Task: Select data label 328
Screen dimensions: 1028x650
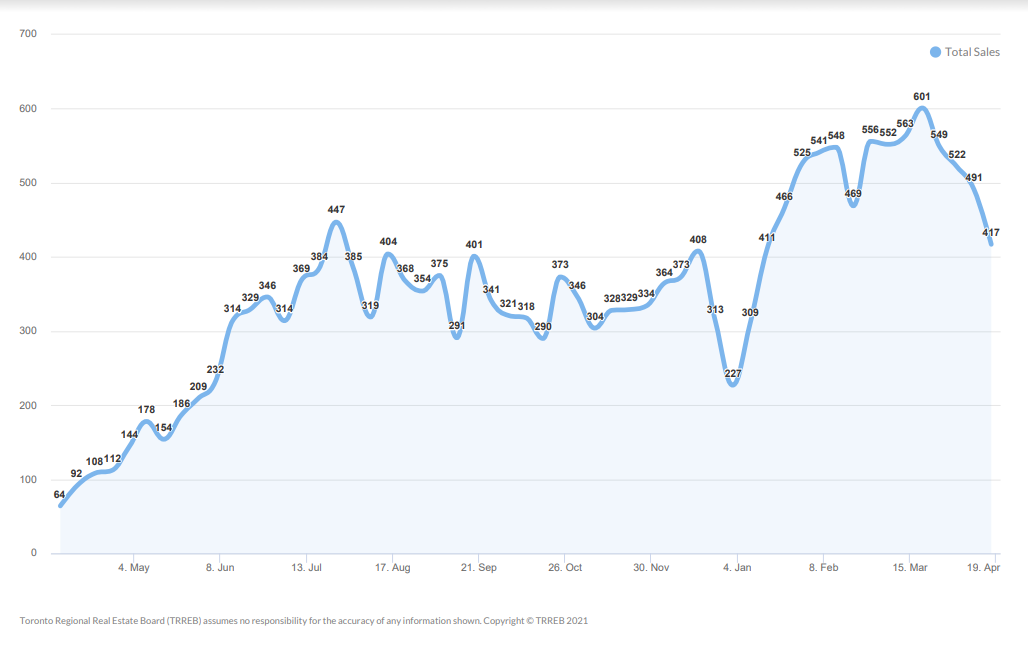Action: coord(612,298)
